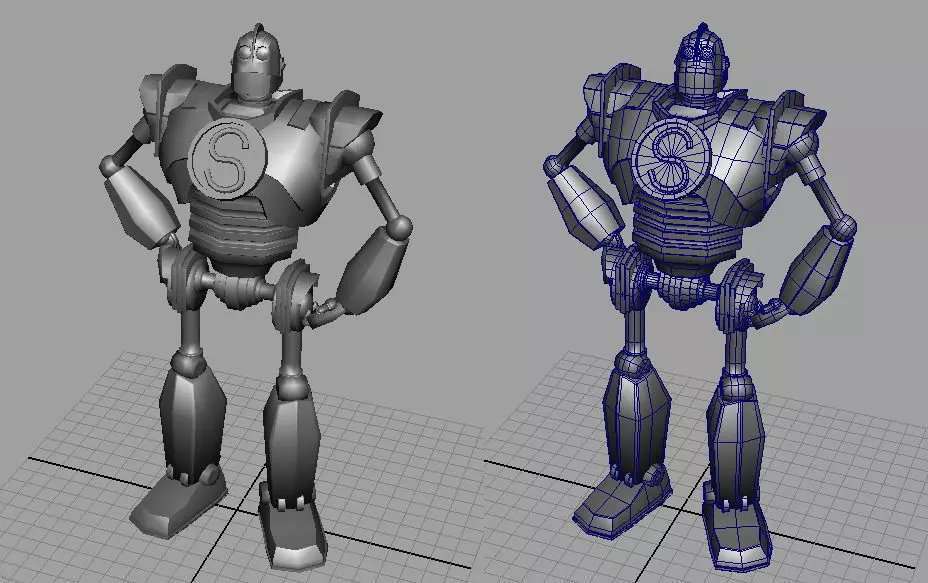Select the wireframe robot's head
The image size is (928, 583).
[700, 61]
